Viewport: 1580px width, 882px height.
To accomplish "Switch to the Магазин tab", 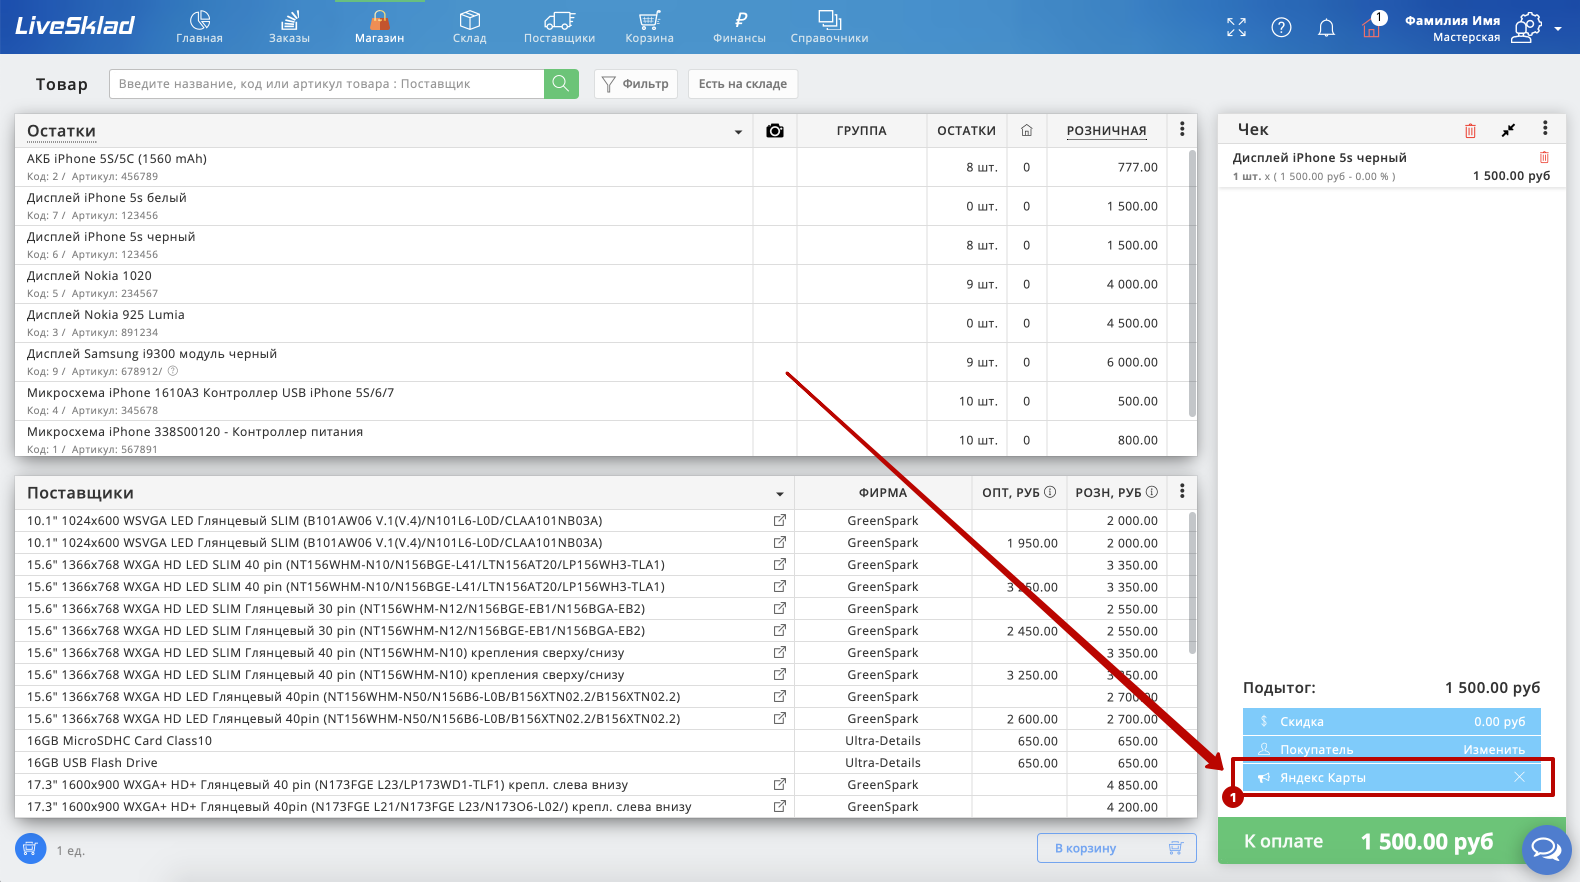I will [x=379, y=27].
